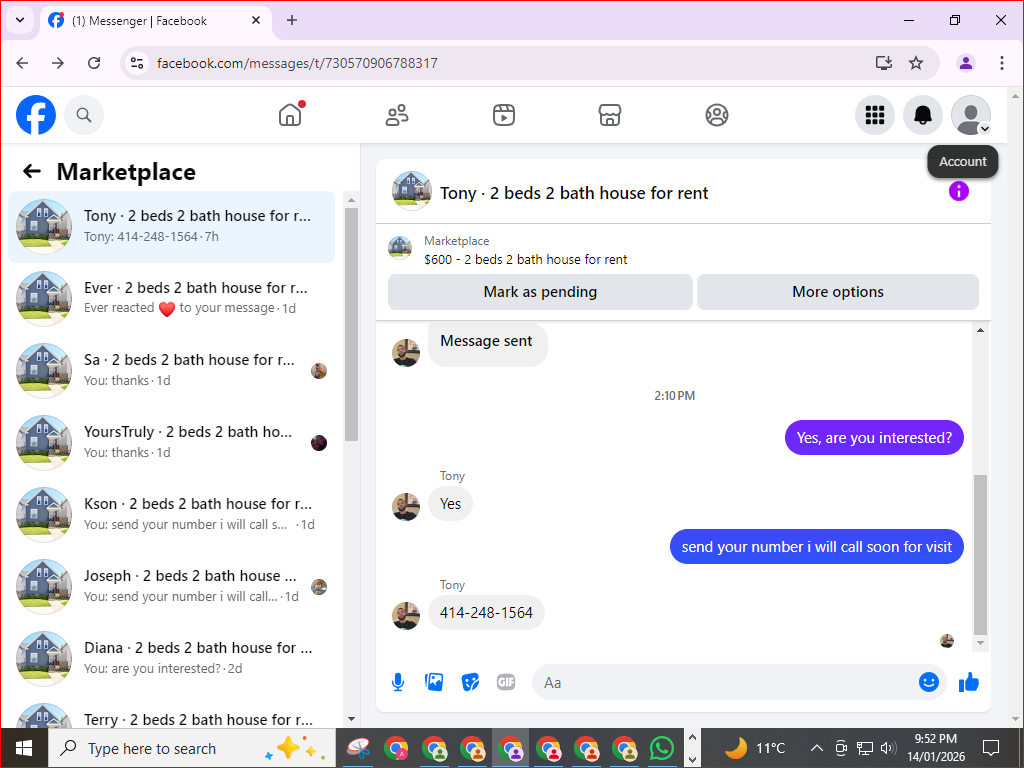Click the 'Message sent' bubble
The width and height of the screenshot is (1024, 768).
(x=487, y=344)
